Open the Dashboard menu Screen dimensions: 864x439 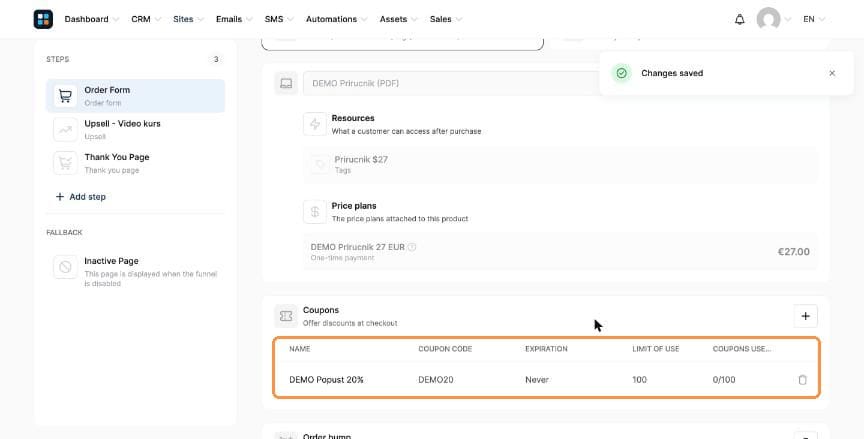coord(91,19)
